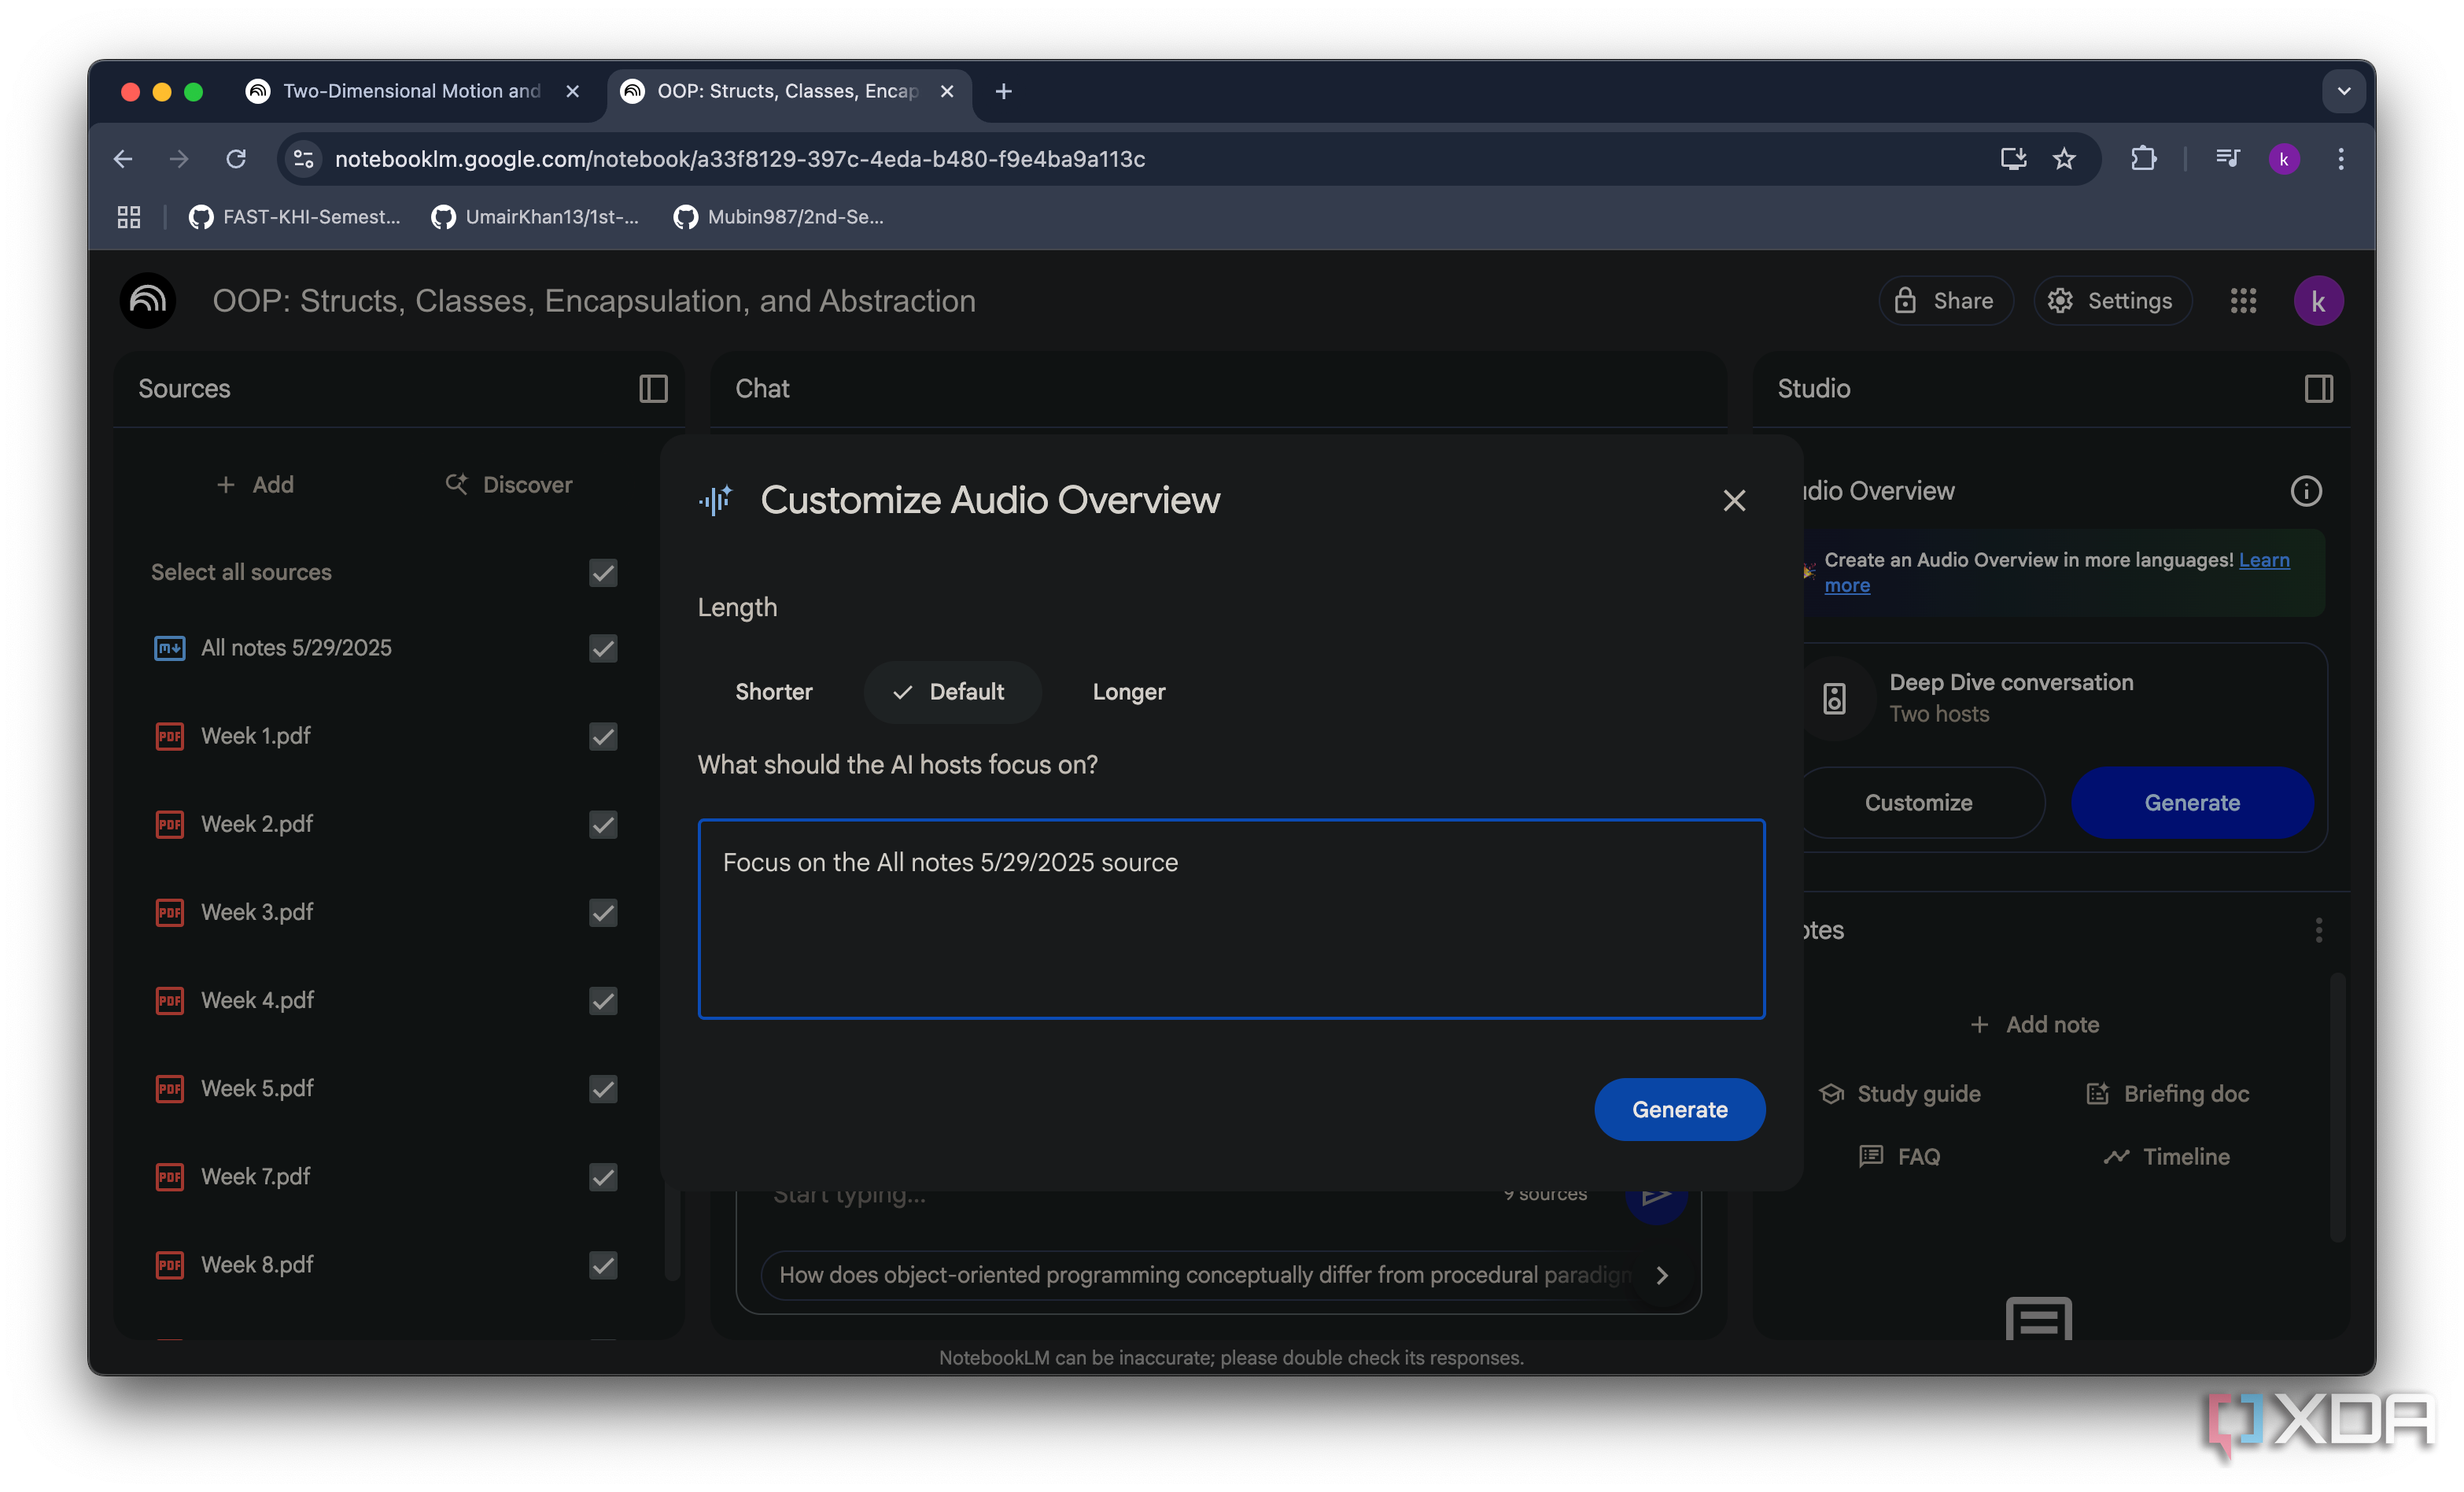Reload the page in Chrome
Screen dimensions: 2464x1492
[x=236, y=159]
